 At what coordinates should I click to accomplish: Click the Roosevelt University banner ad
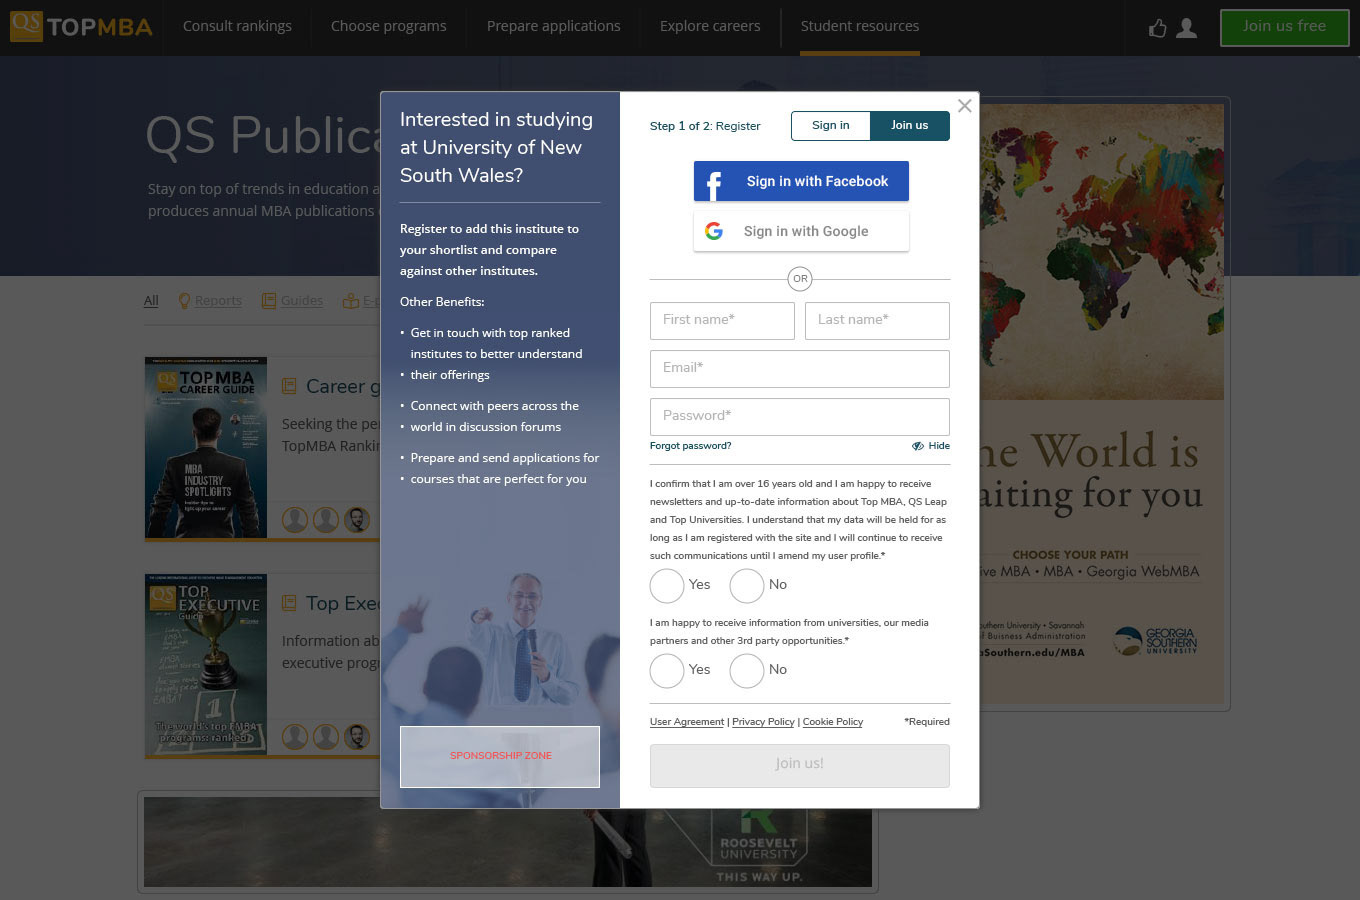coord(508,842)
